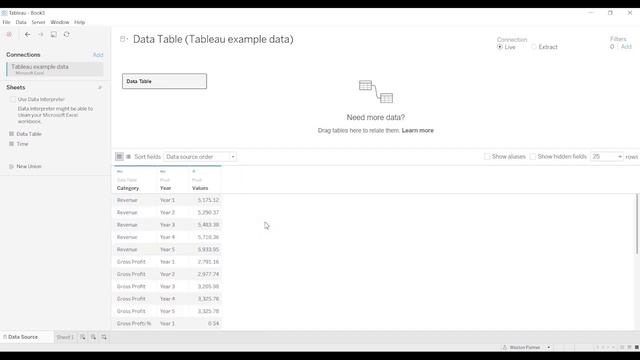Click the value 2,791.16 cell
This screenshot has width=640, height=360.
click(208, 262)
